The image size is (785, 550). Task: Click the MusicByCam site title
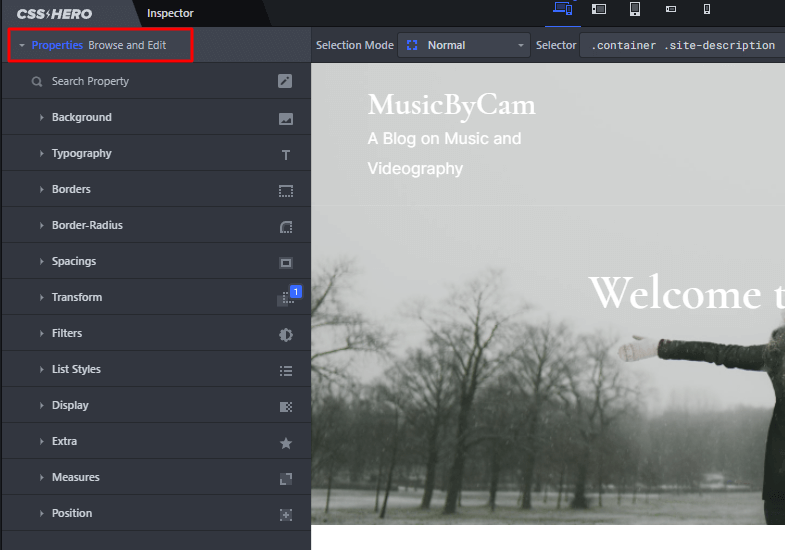[452, 105]
